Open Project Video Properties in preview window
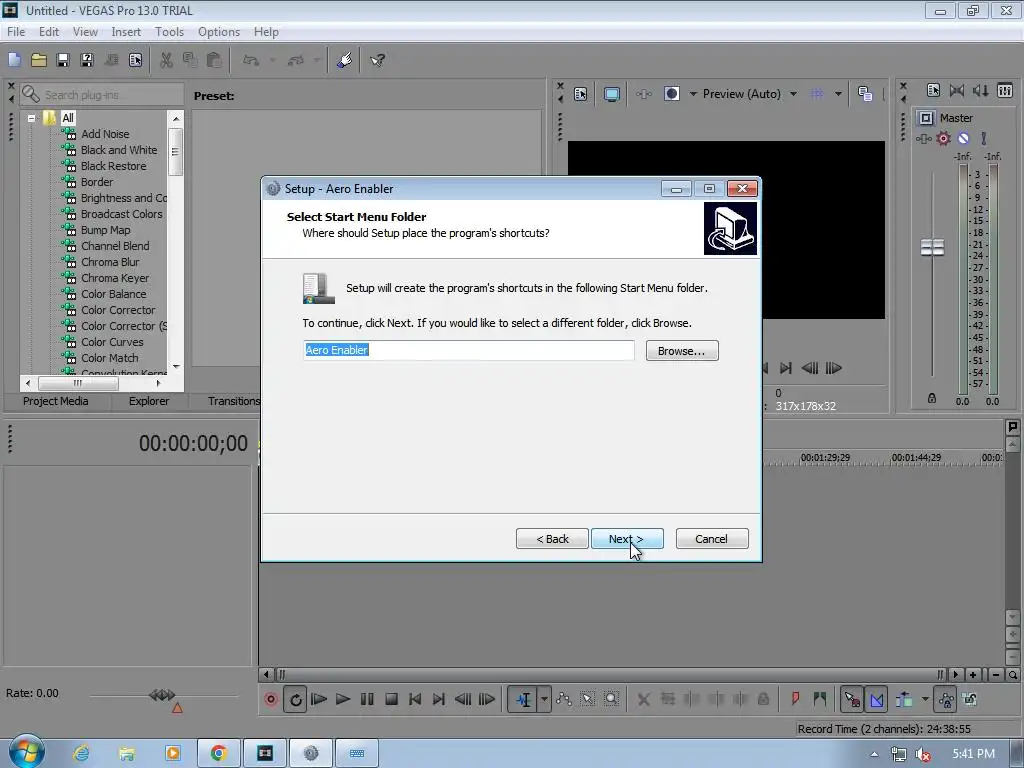Viewport: 1024px width, 768px height. coord(581,94)
